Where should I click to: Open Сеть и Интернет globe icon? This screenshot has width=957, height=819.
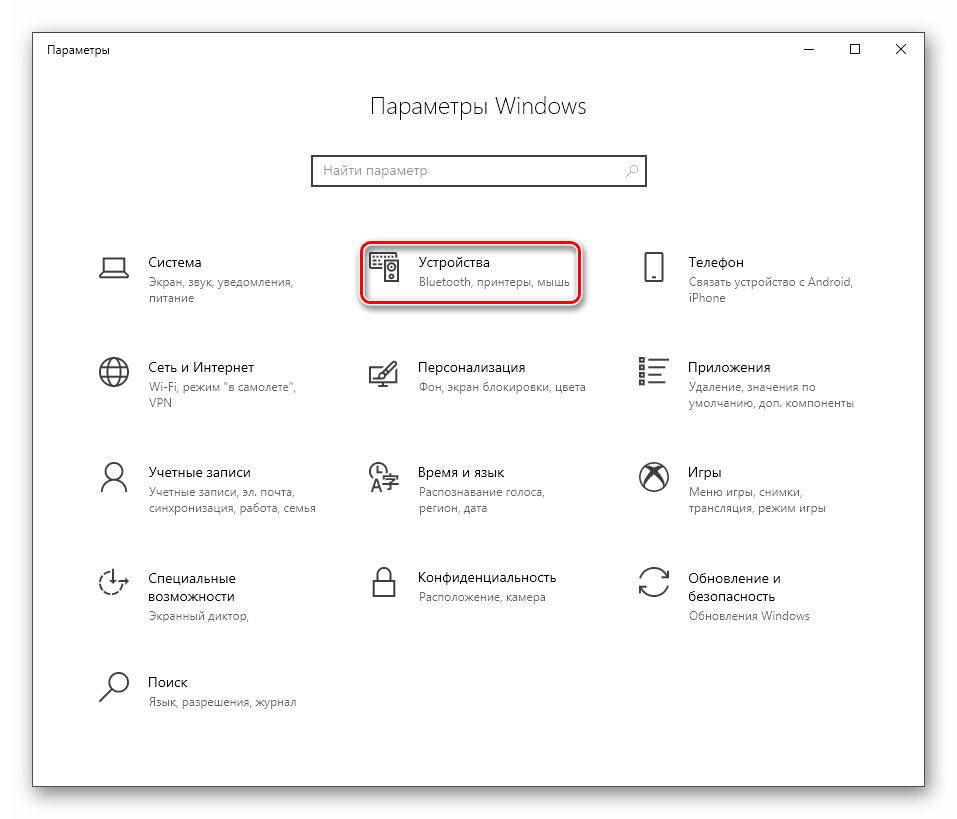(x=113, y=372)
